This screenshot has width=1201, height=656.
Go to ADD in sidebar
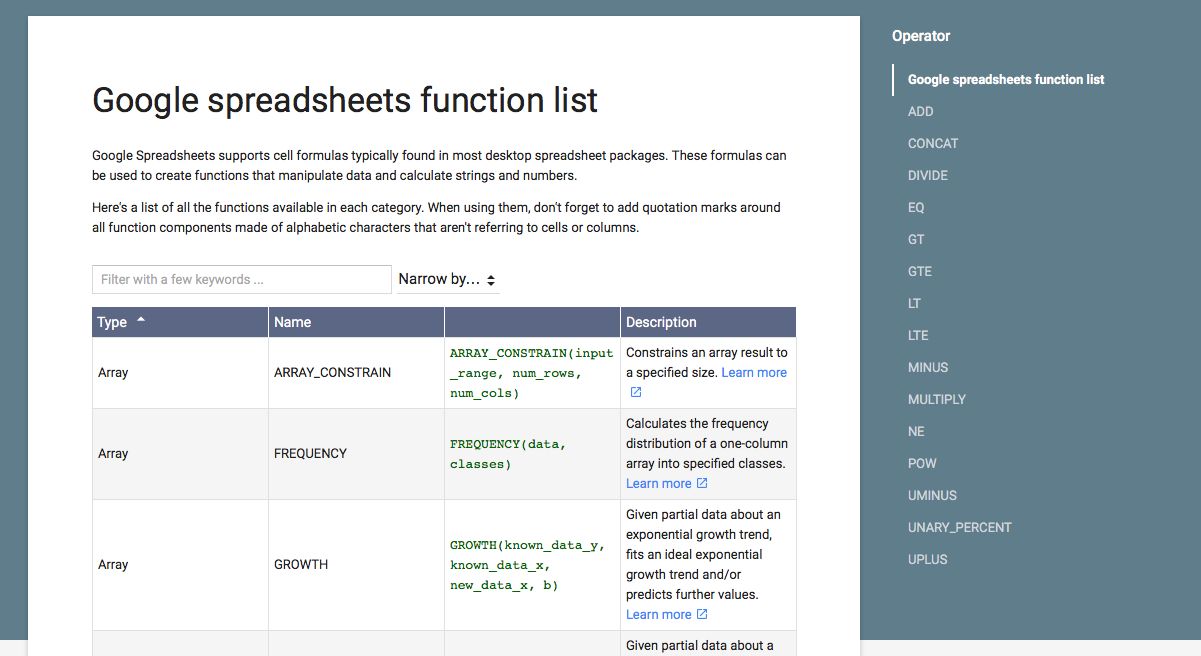tap(920, 112)
